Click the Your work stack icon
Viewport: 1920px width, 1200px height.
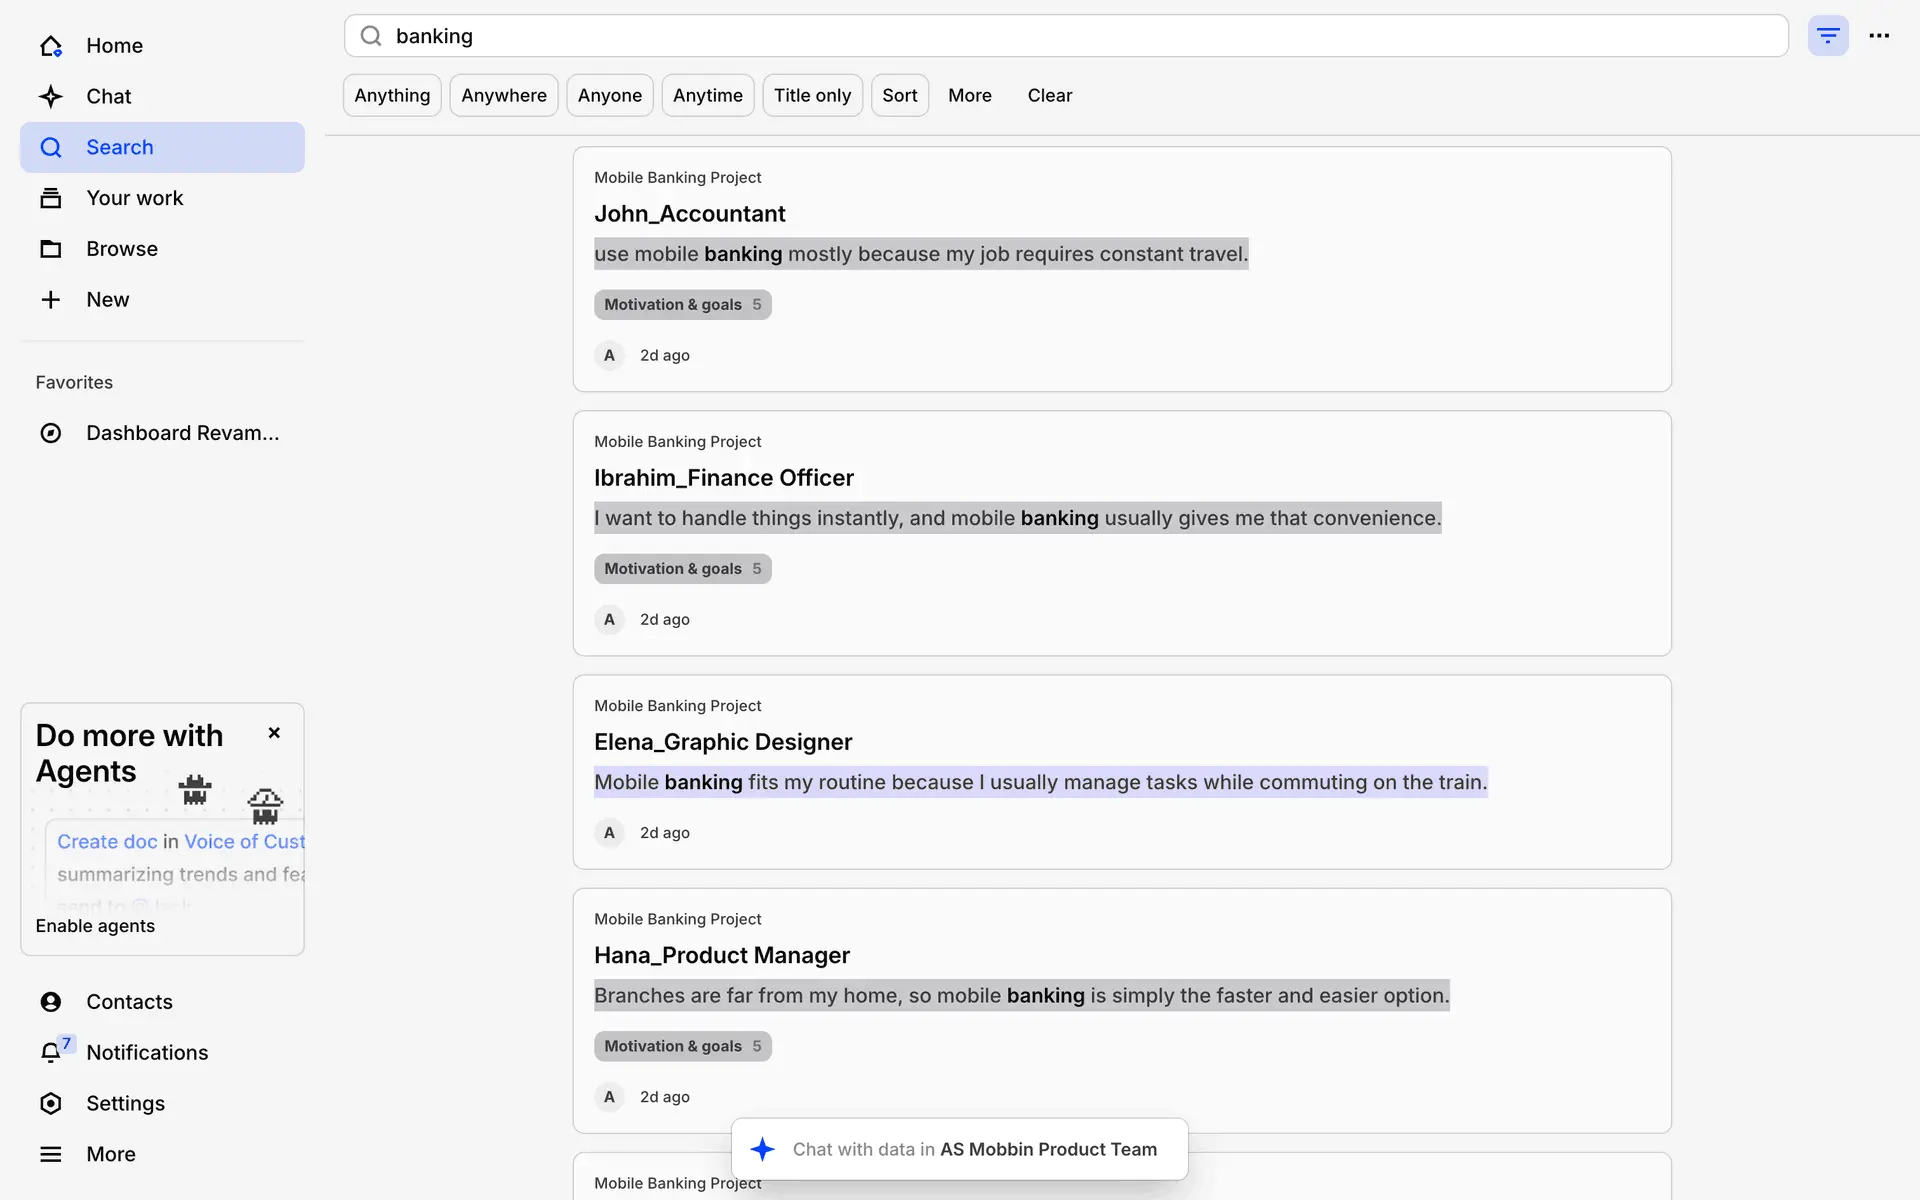tap(51, 198)
